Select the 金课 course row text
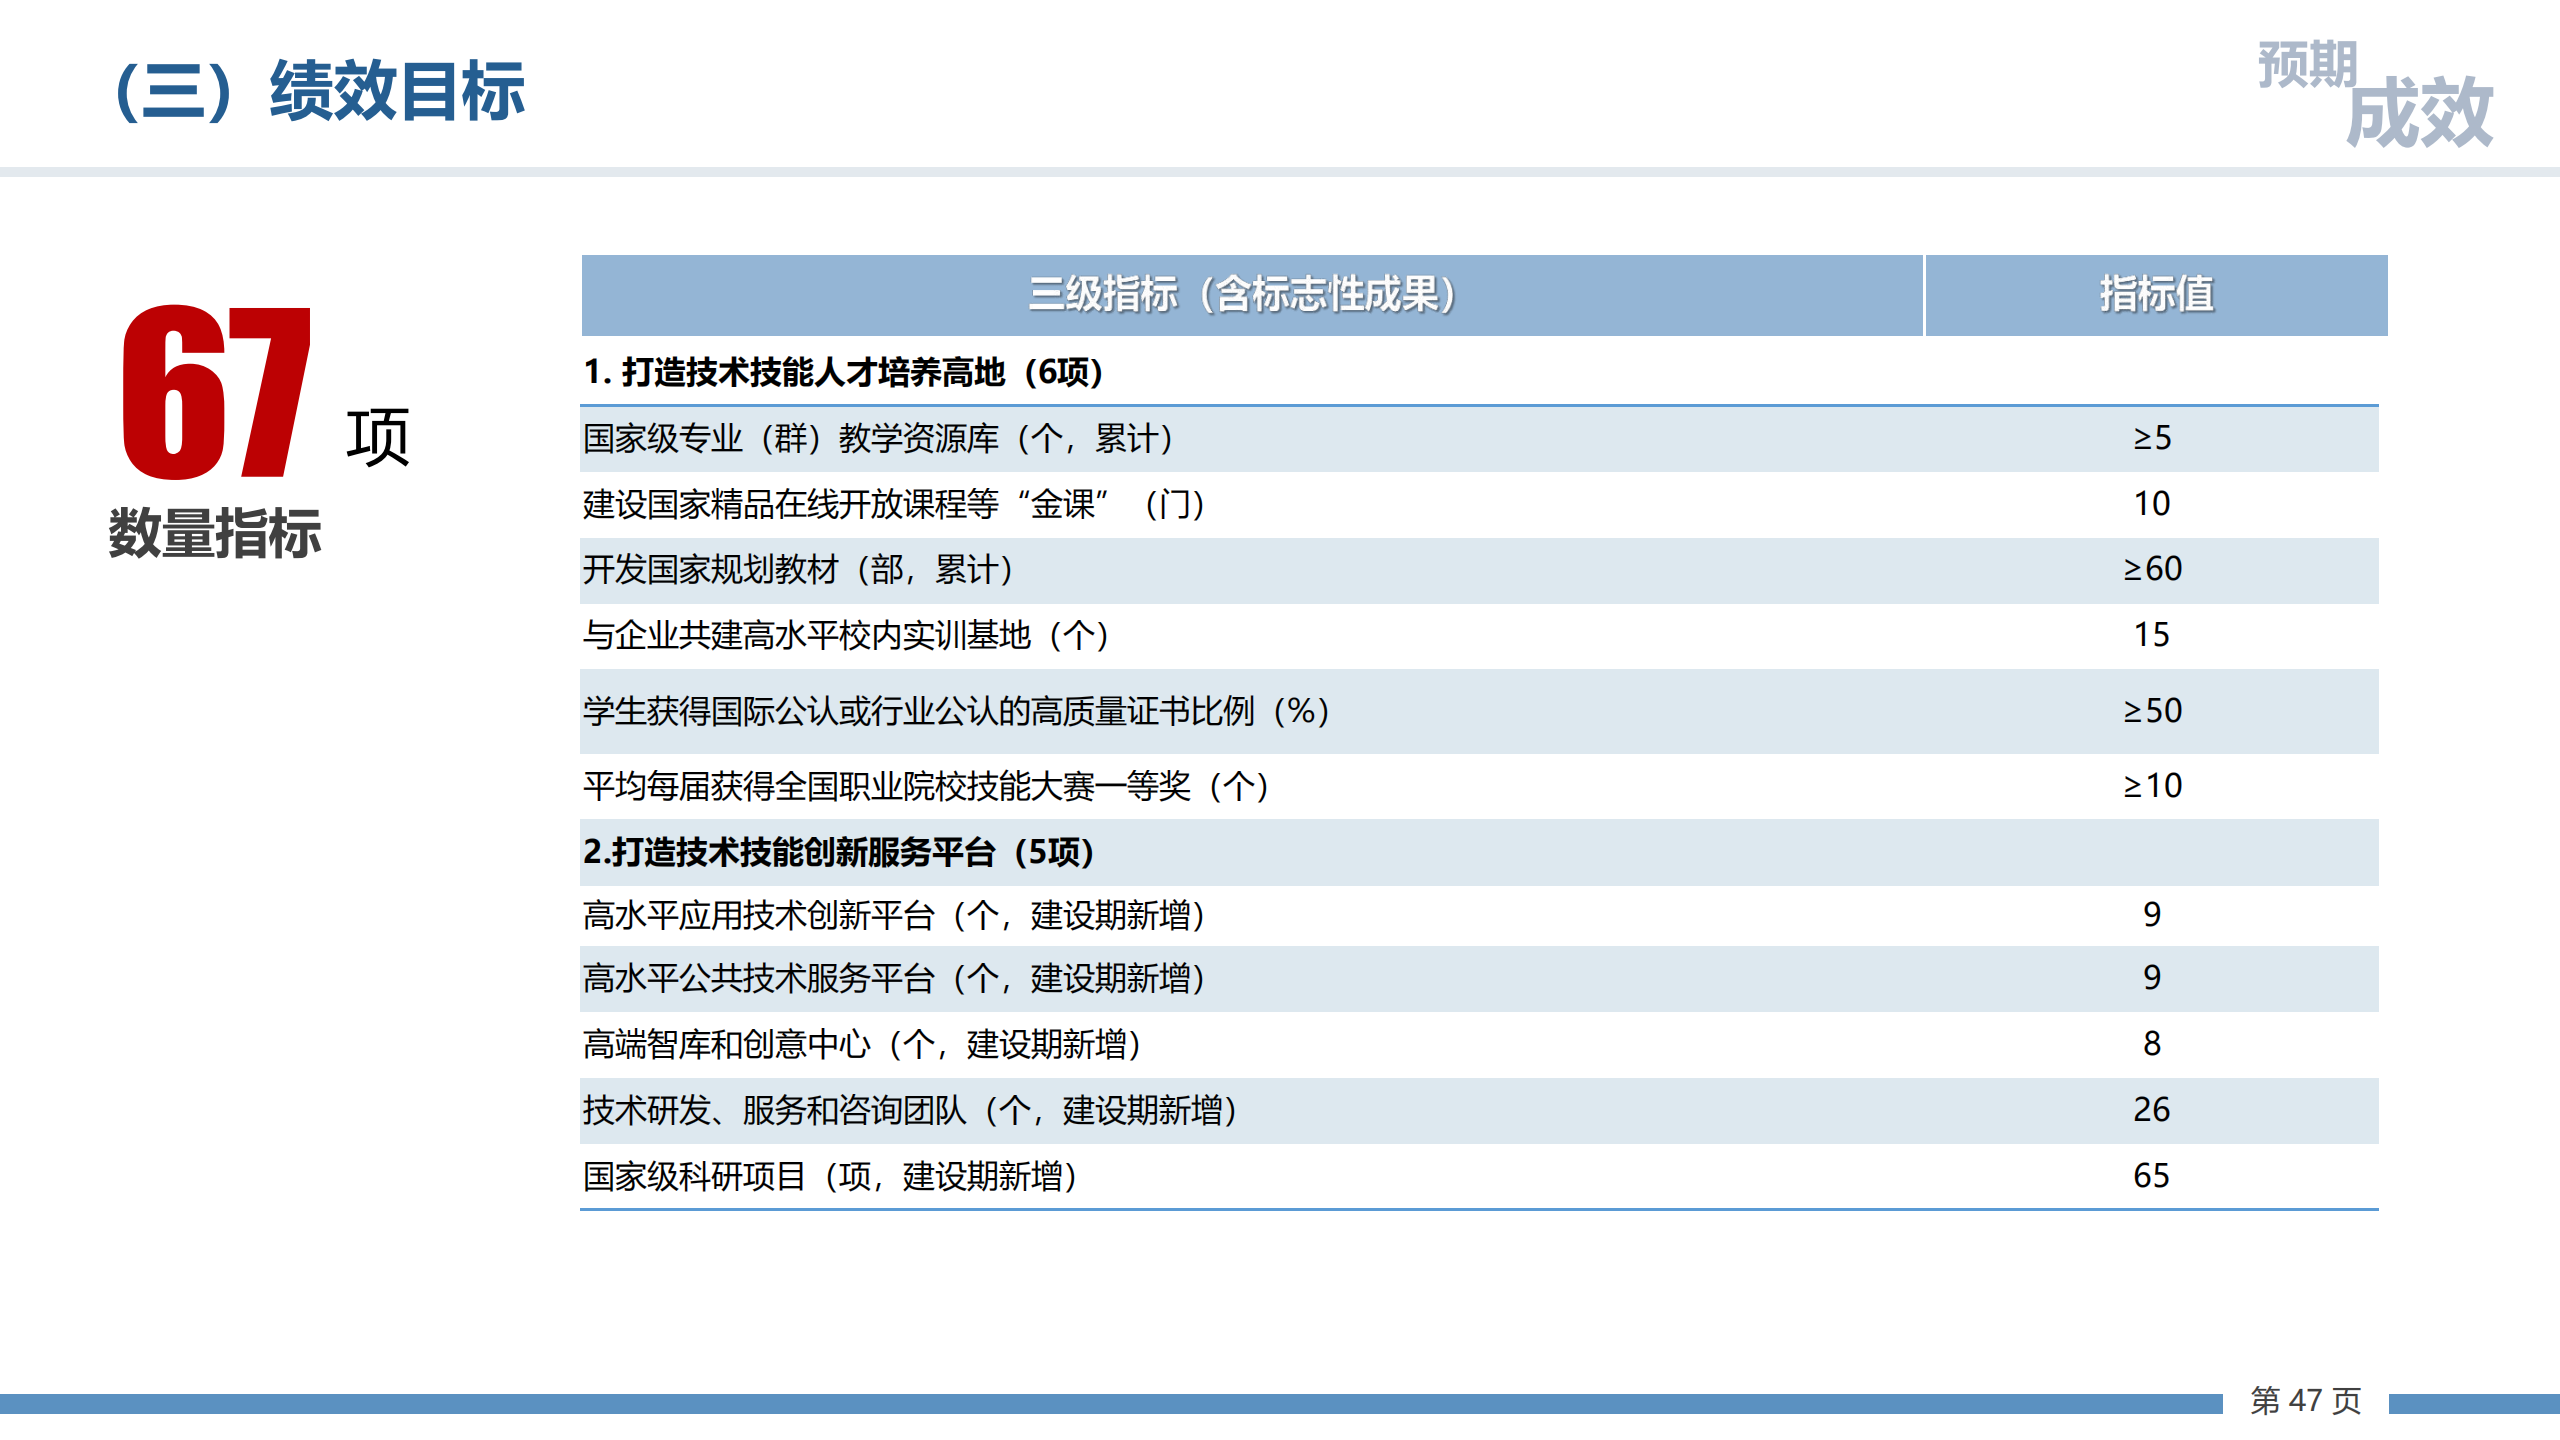The height and width of the screenshot is (1440, 2560). [x=893, y=504]
